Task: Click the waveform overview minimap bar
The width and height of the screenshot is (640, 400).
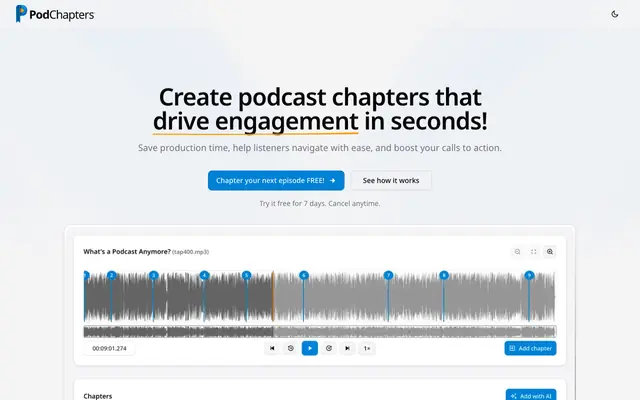Action: coord(320,331)
